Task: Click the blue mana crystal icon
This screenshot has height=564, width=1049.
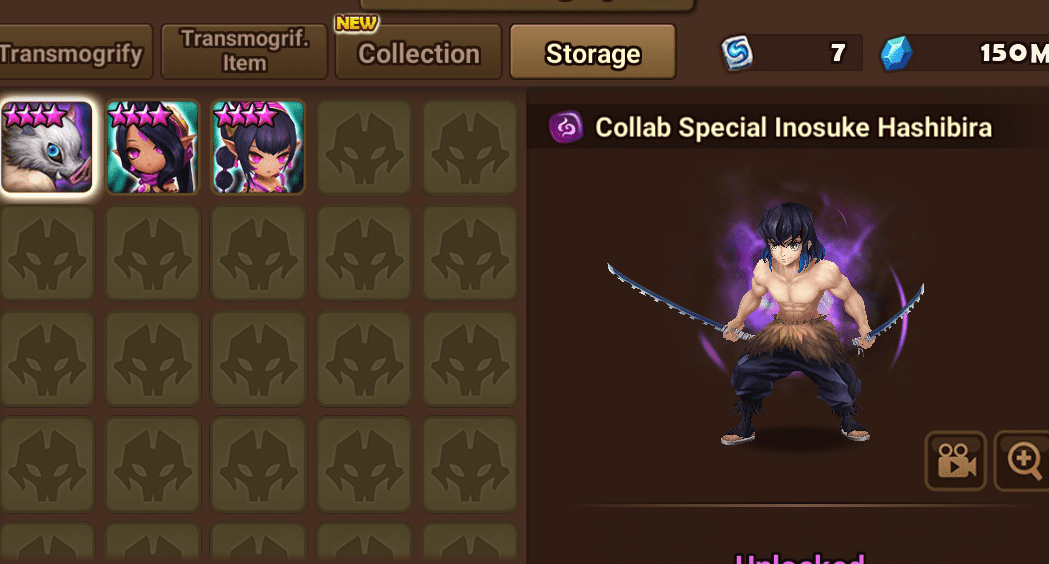Action: pyautogui.click(x=896, y=53)
